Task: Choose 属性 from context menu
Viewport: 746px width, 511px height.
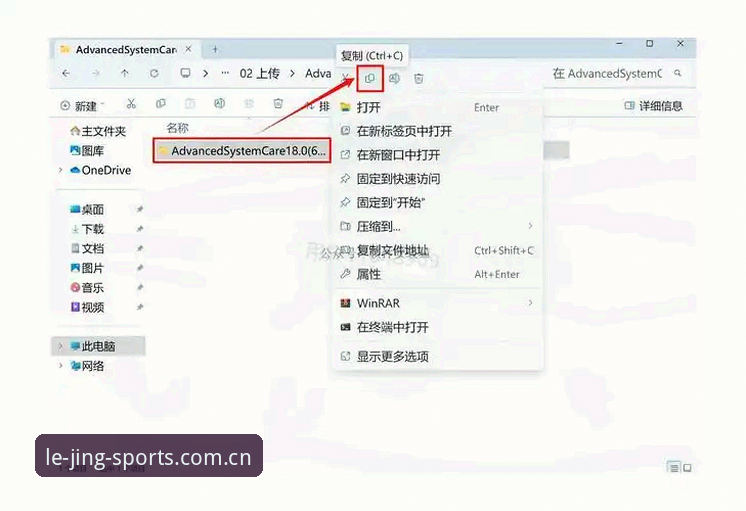Action: click(x=437, y=274)
